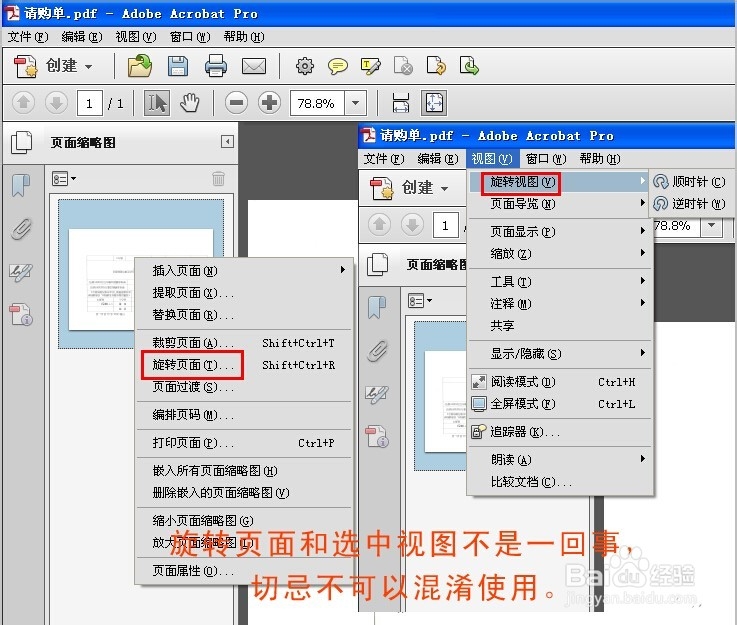Open the 窗口 menu in main window
The image size is (737, 625).
190,36
